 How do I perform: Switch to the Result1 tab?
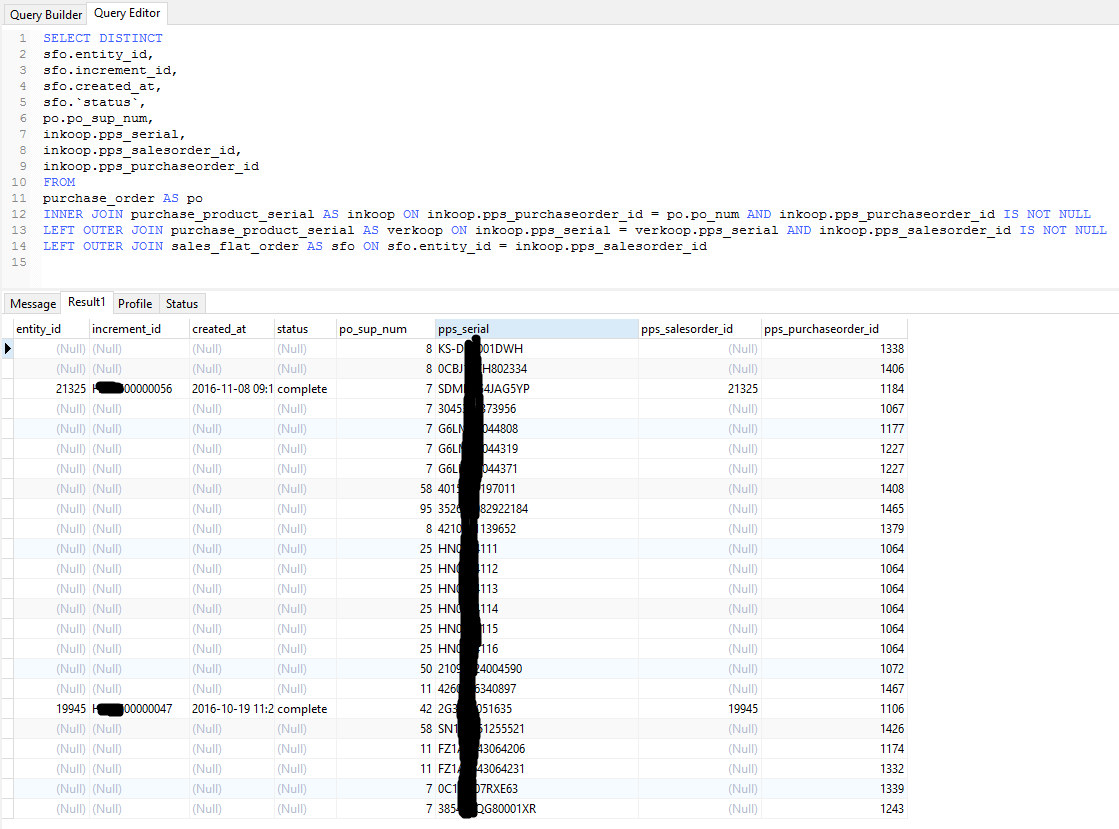(x=87, y=303)
